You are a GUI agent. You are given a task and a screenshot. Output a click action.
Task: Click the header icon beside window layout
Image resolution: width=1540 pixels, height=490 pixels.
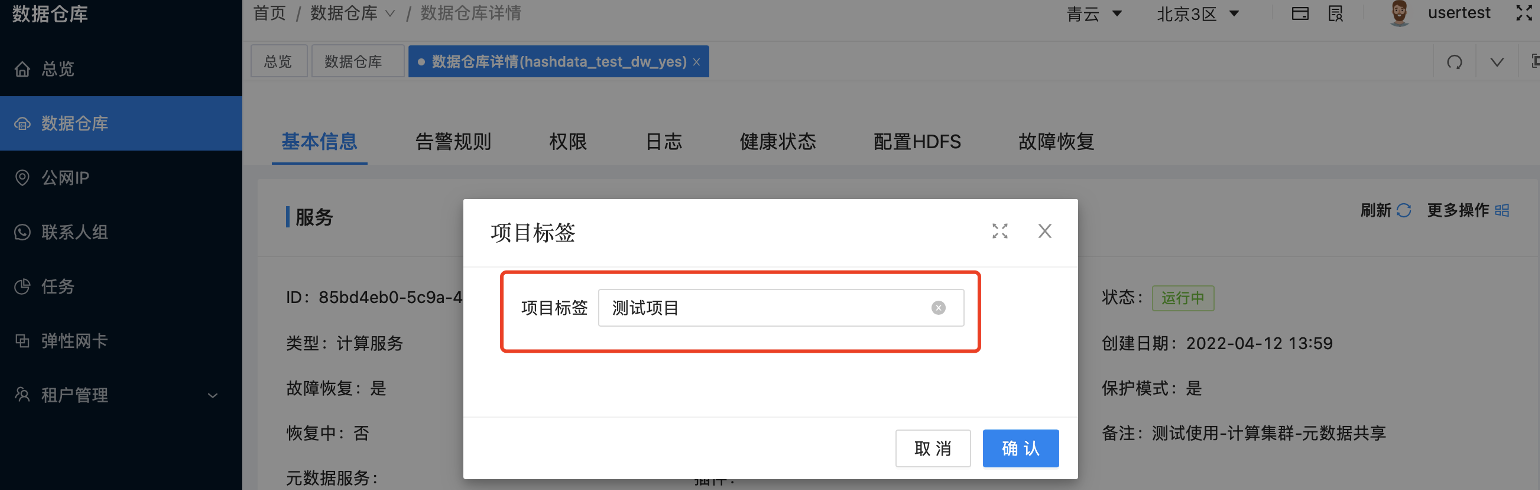point(1335,14)
